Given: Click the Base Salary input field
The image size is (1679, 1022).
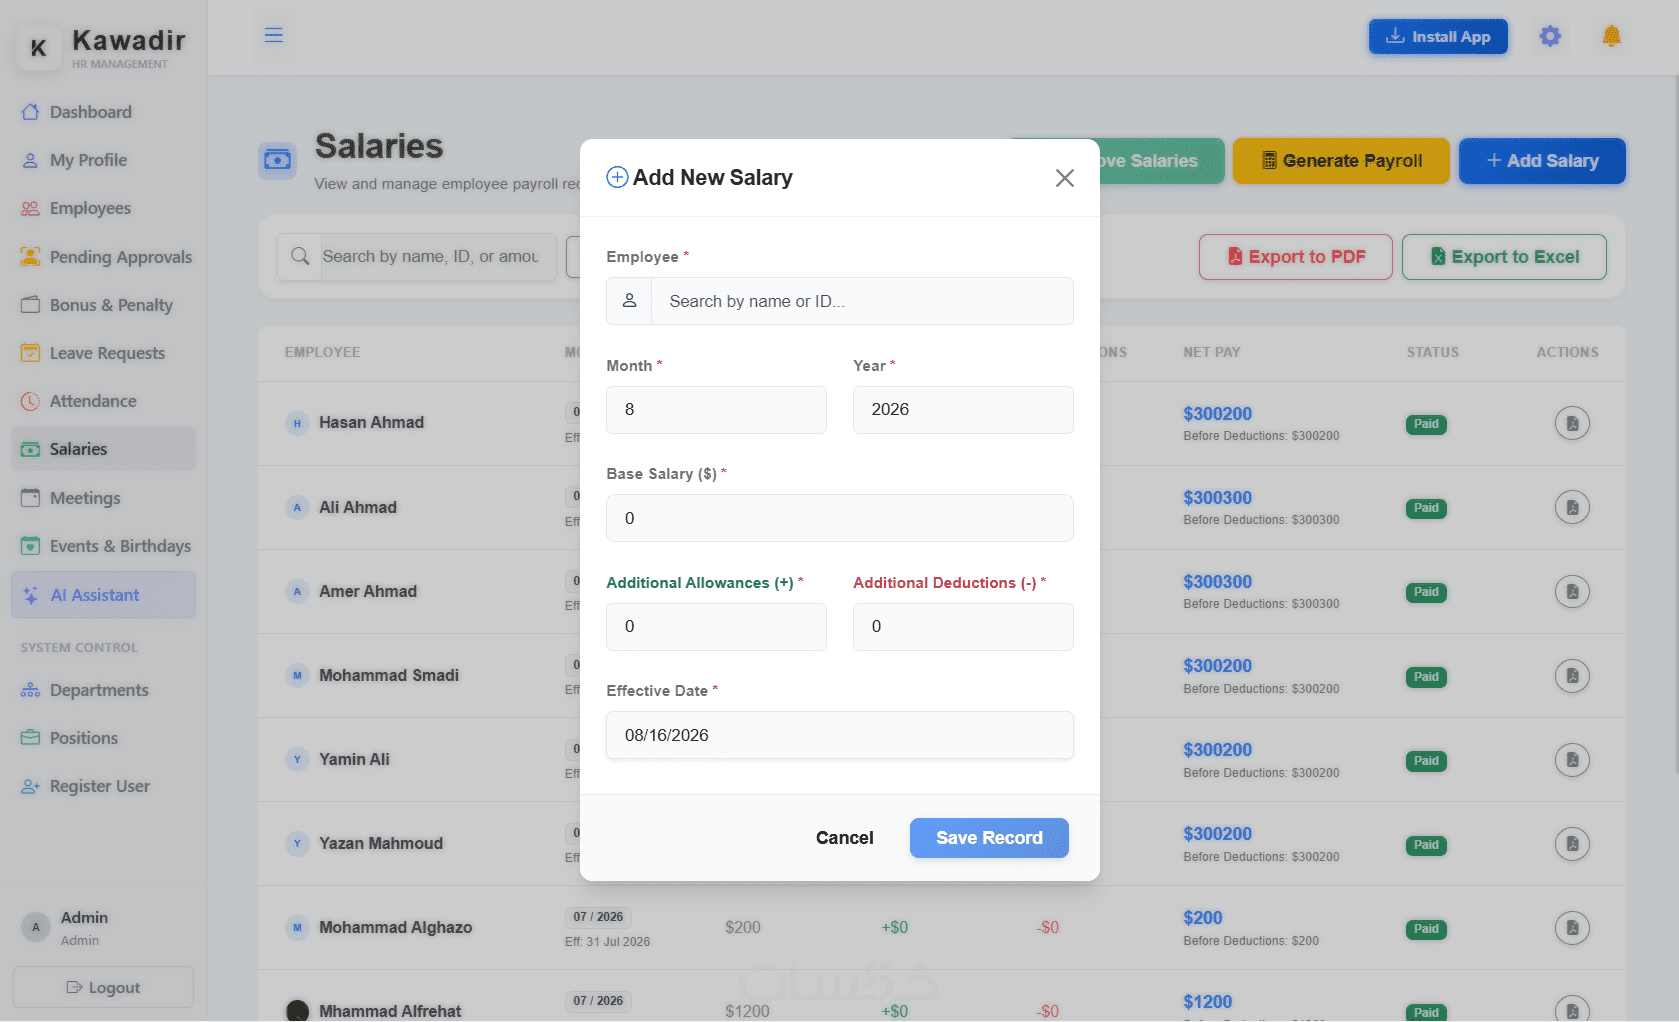Looking at the screenshot, I should [x=840, y=518].
